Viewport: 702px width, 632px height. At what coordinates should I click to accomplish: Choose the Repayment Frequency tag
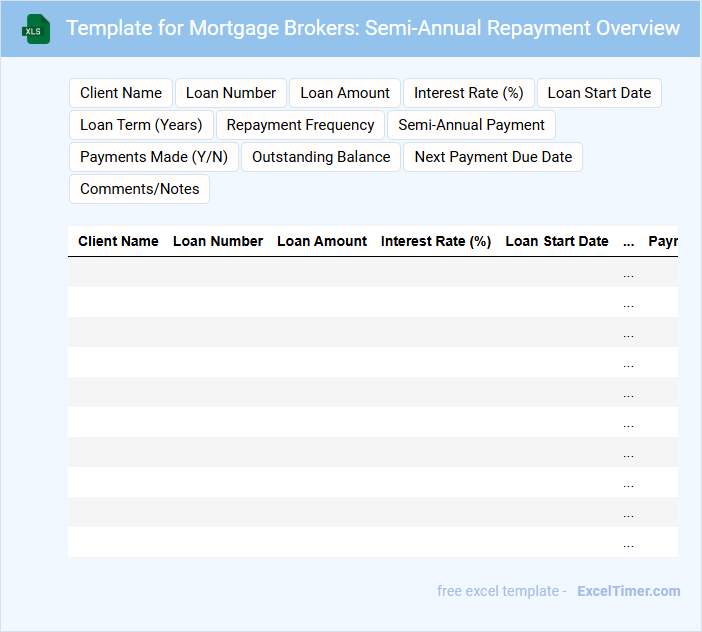[x=300, y=125]
